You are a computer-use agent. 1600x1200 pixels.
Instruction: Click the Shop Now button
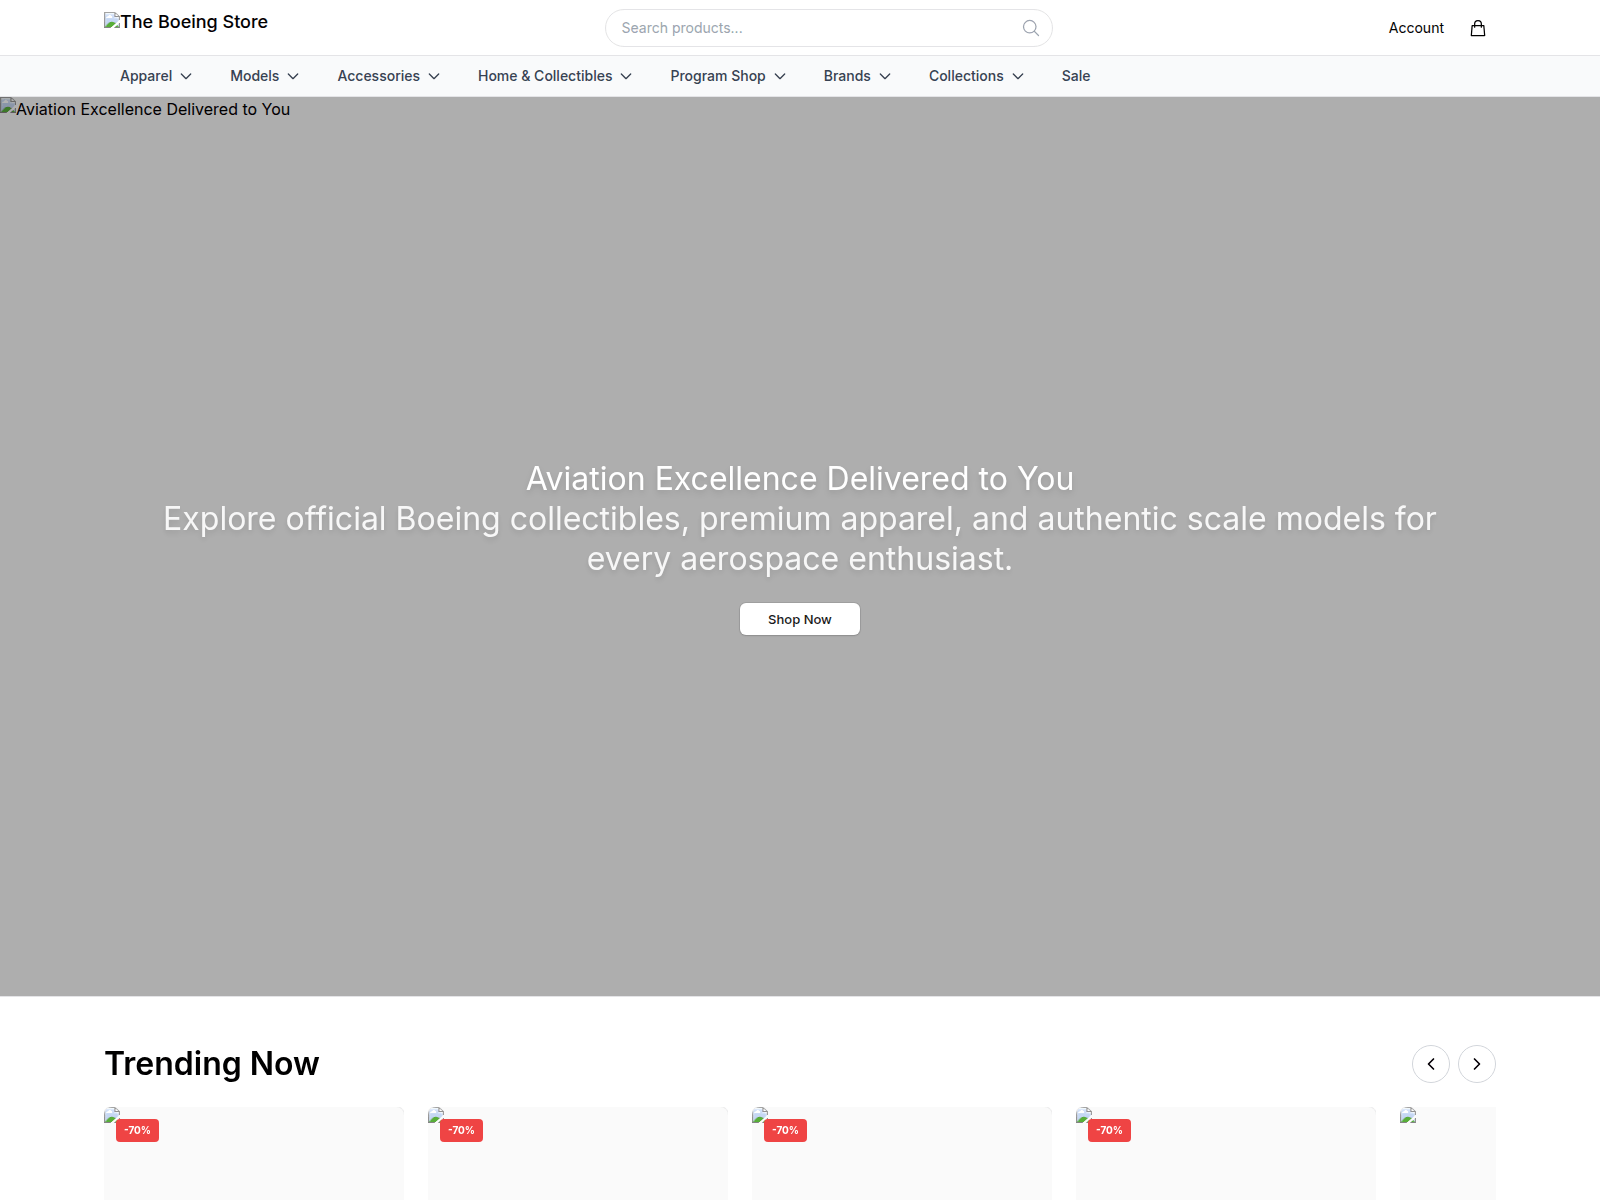(x=800, y=619)
